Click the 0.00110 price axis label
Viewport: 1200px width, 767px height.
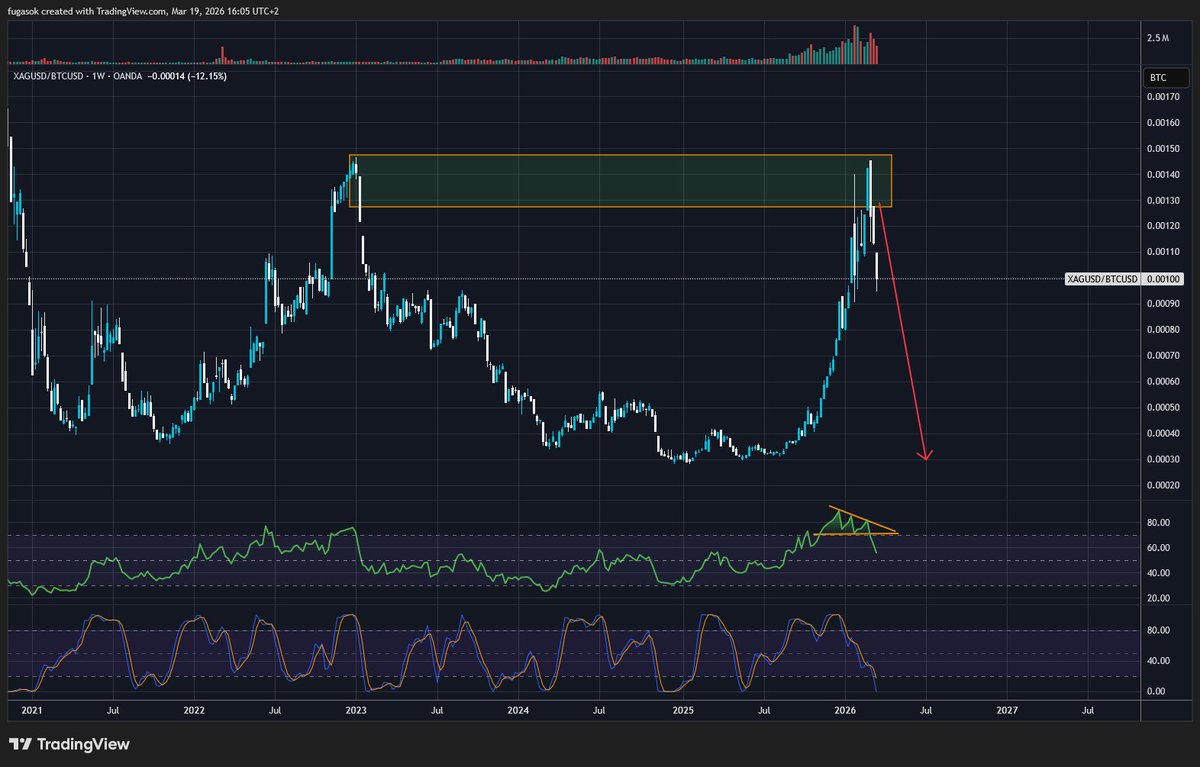tap(1162, 253)
